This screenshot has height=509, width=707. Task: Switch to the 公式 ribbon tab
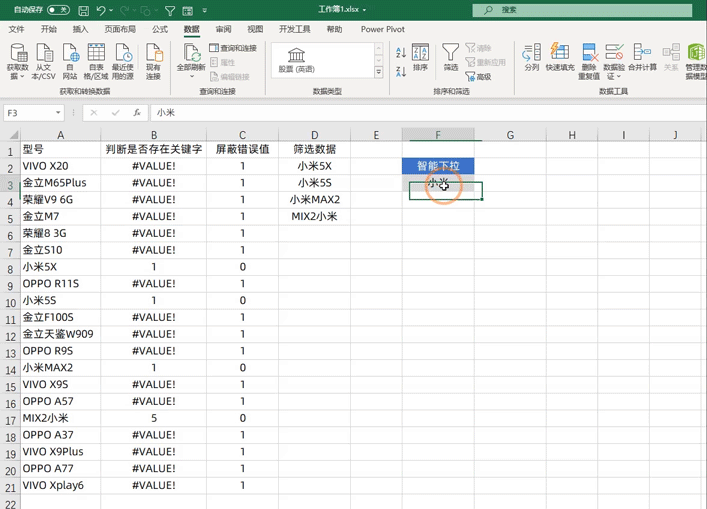[160, 29]
